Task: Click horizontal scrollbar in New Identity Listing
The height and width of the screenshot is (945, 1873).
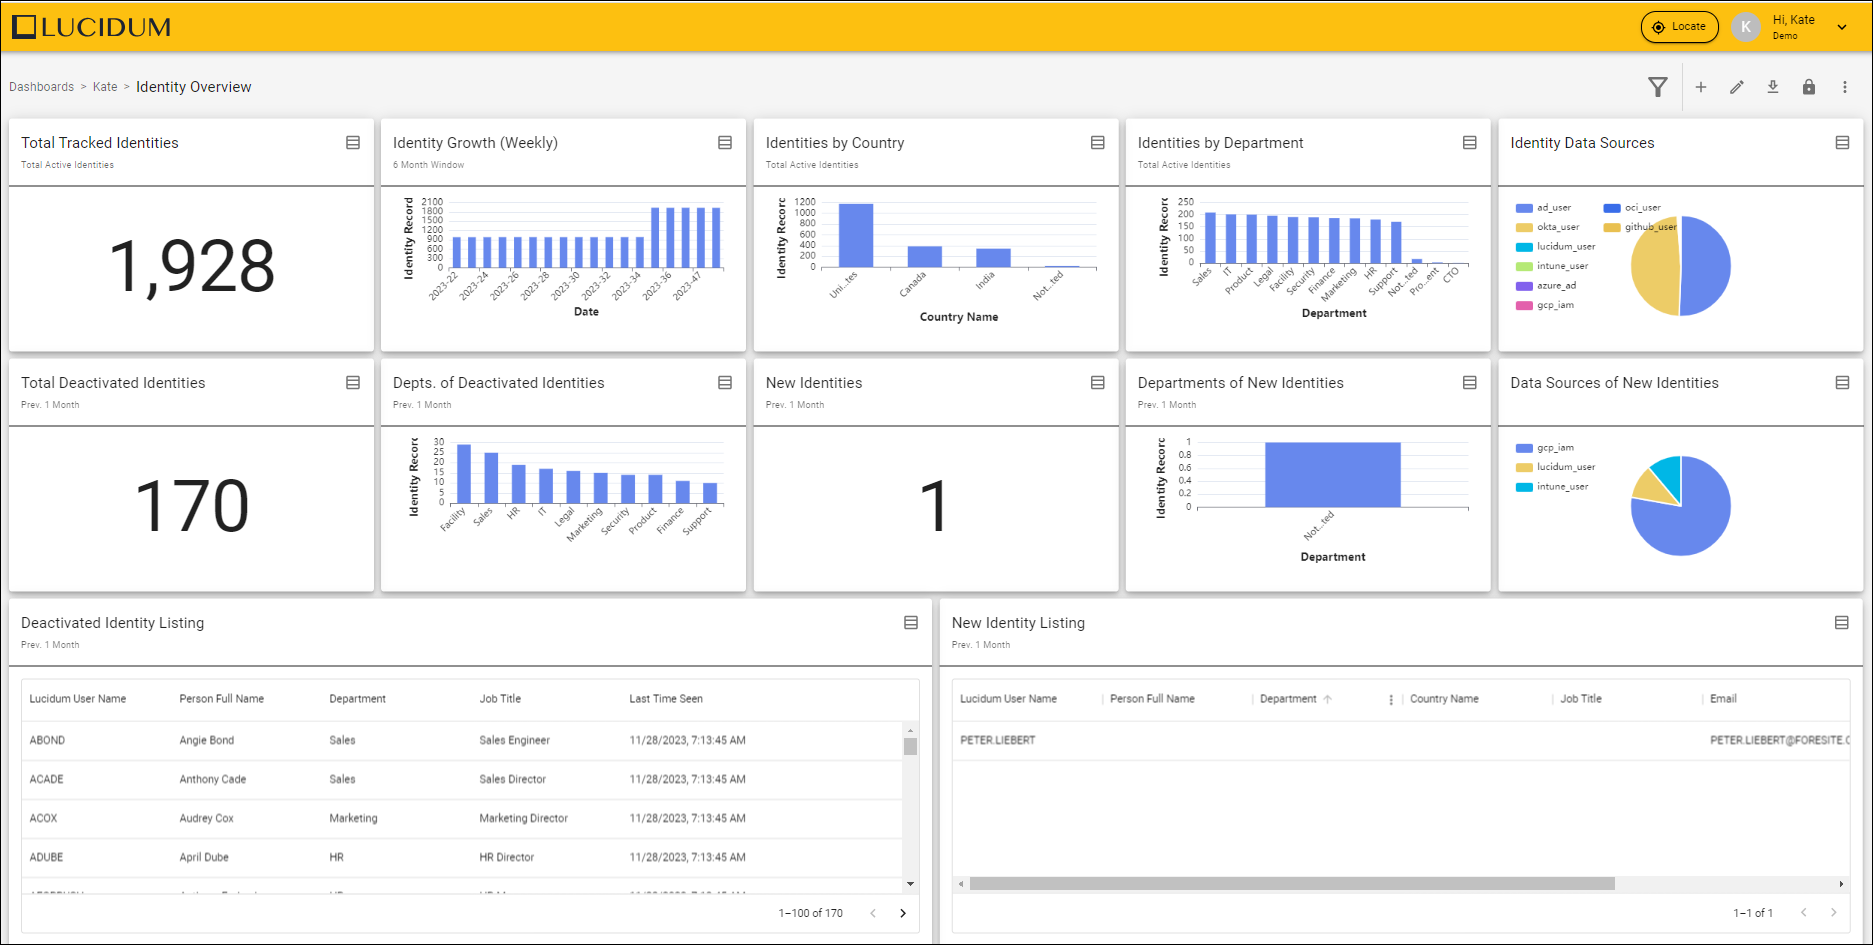Action: click(1292, 884)
